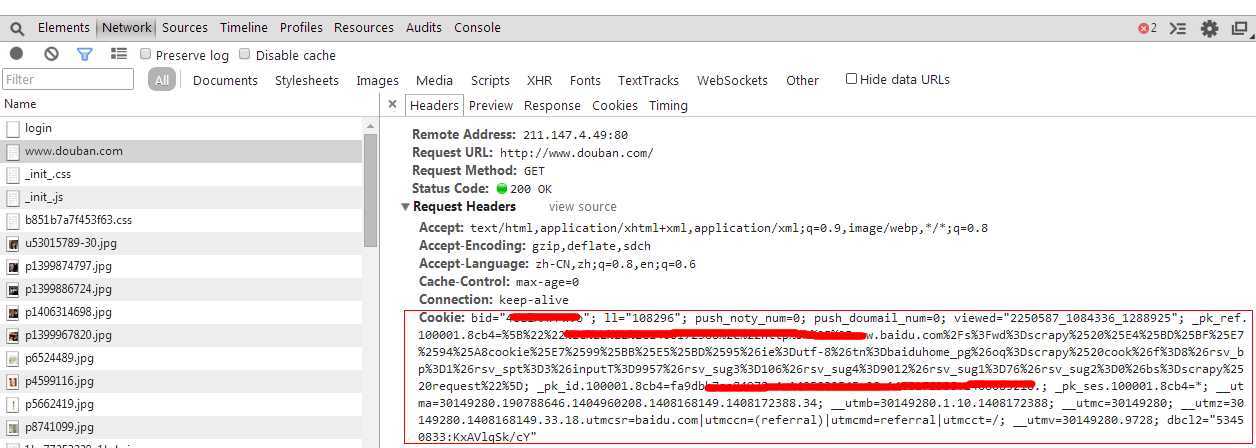Toggle the Hide data URLs checkbox

coord(851,79)
